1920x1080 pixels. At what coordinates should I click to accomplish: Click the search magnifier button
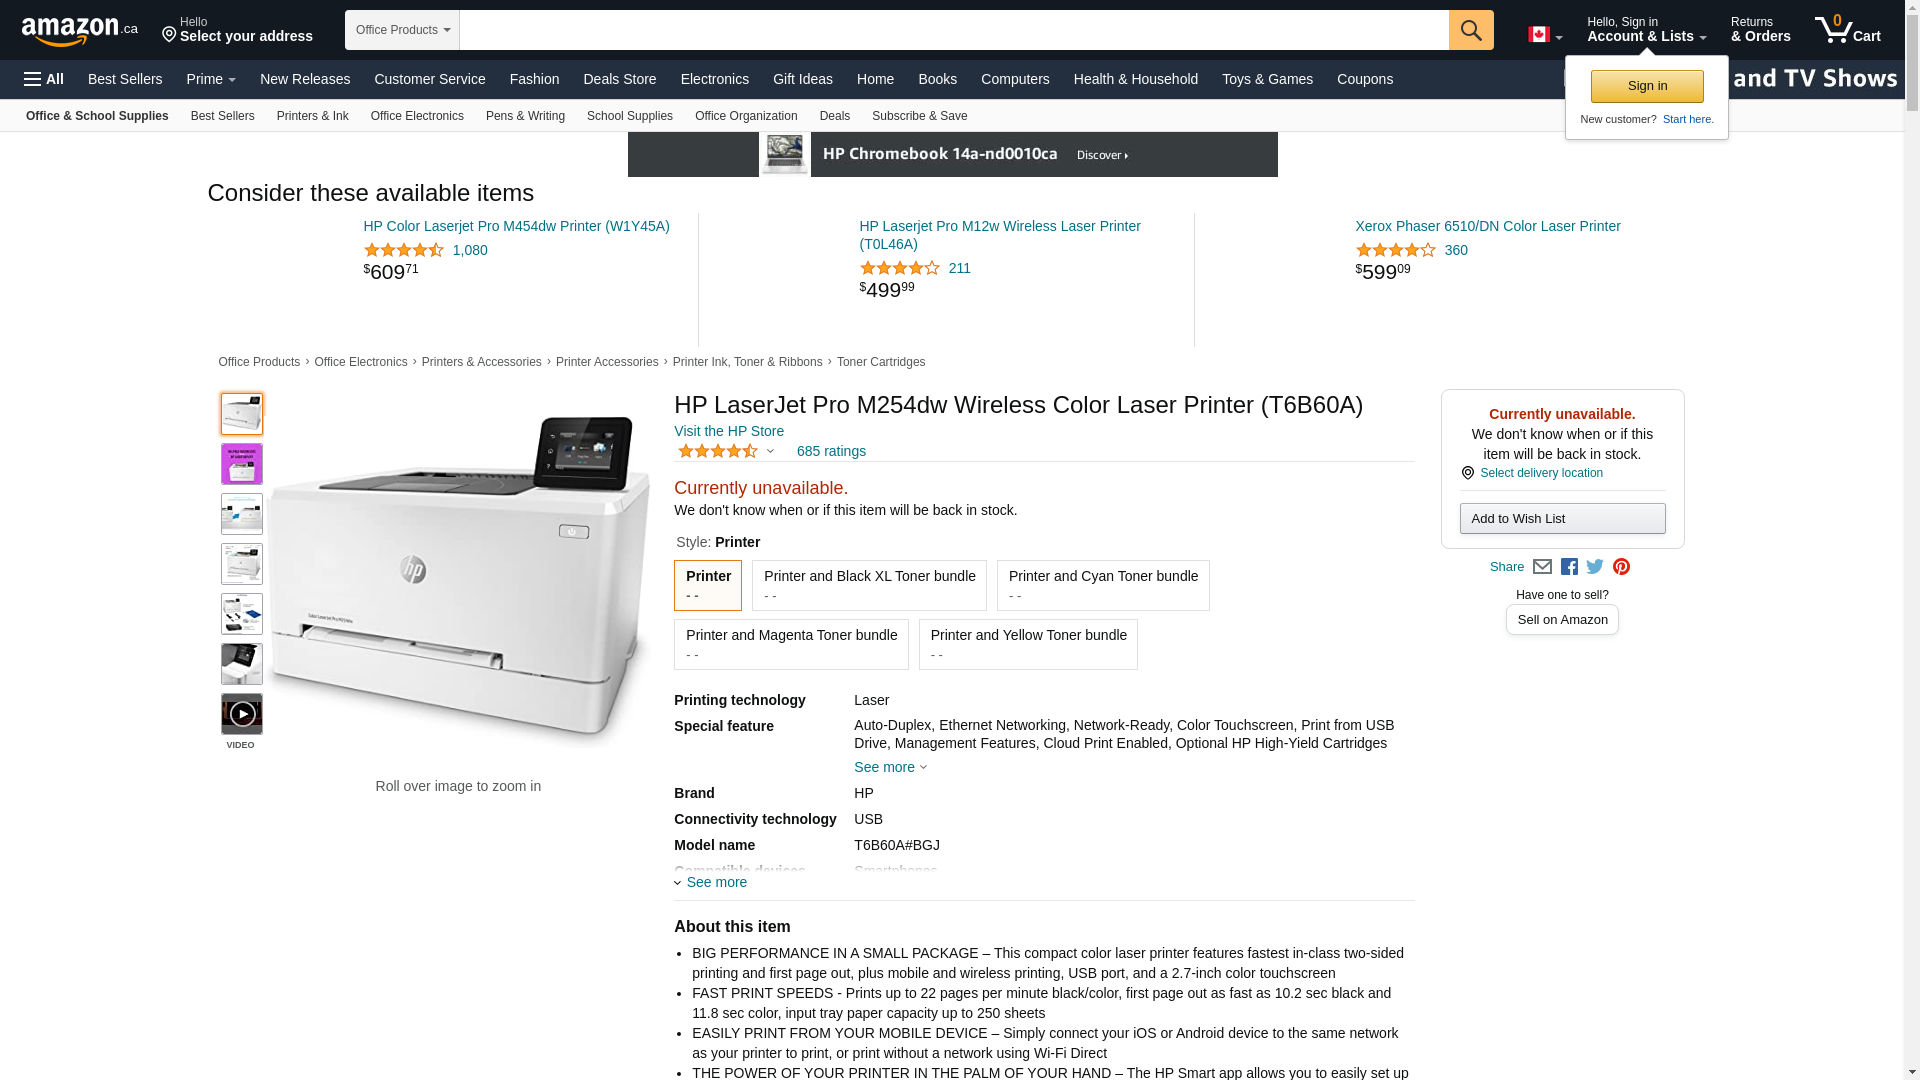click(x=1471, y=30)
